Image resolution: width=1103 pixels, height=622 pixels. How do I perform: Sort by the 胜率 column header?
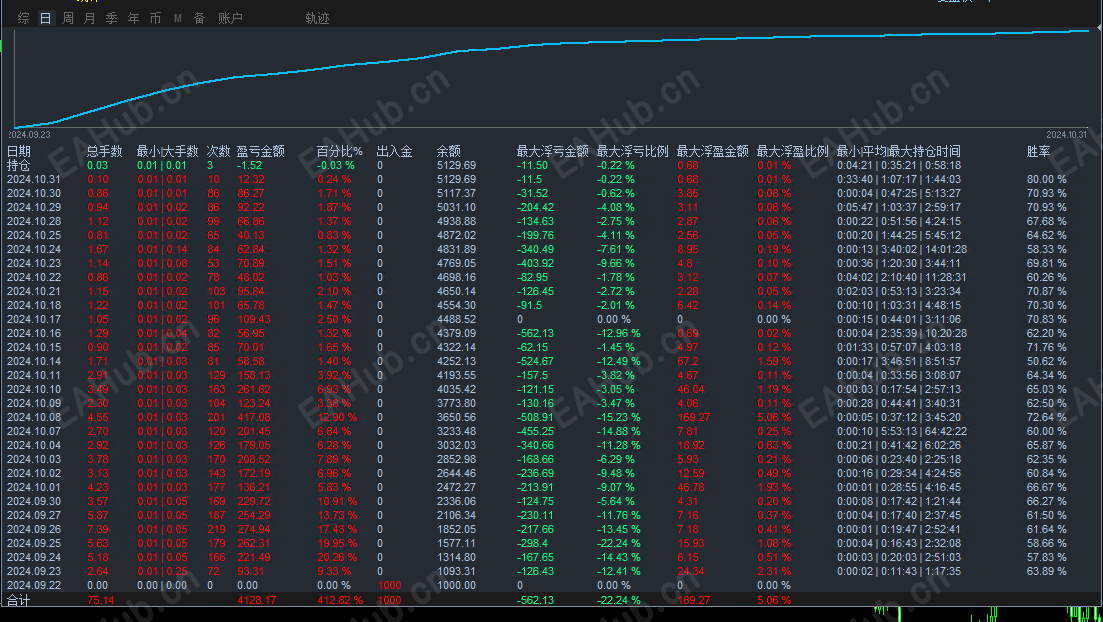tap(1038, 151)
